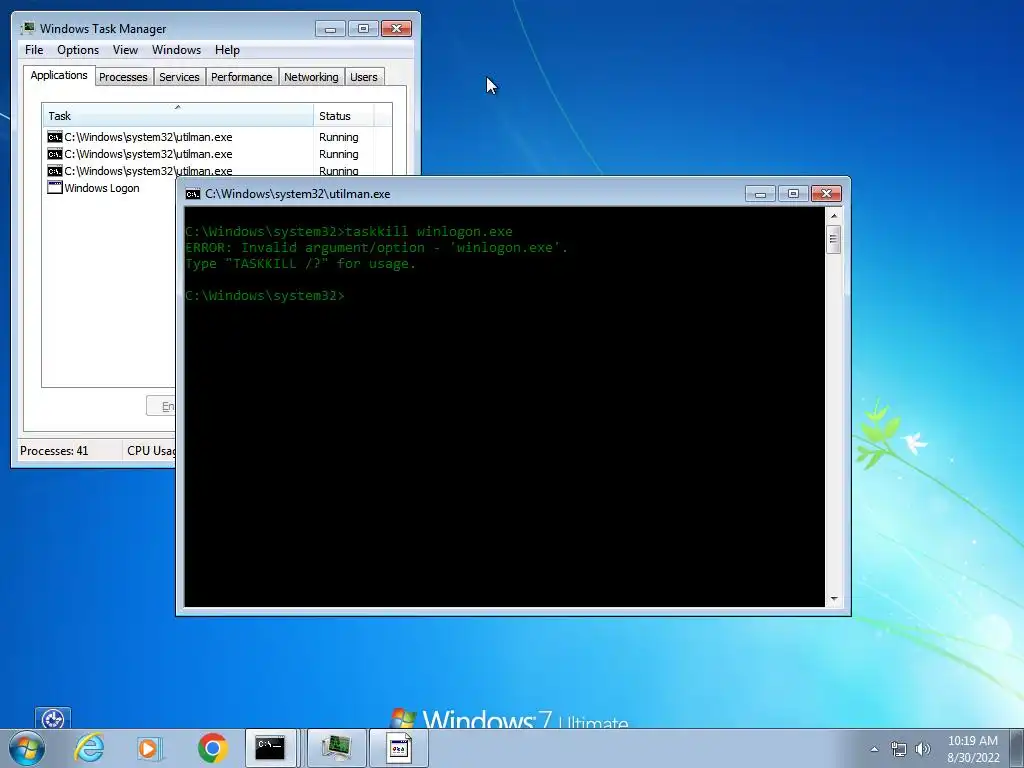
Task: Open the File menu in Task Manager
Action: (x=34, y=50)
